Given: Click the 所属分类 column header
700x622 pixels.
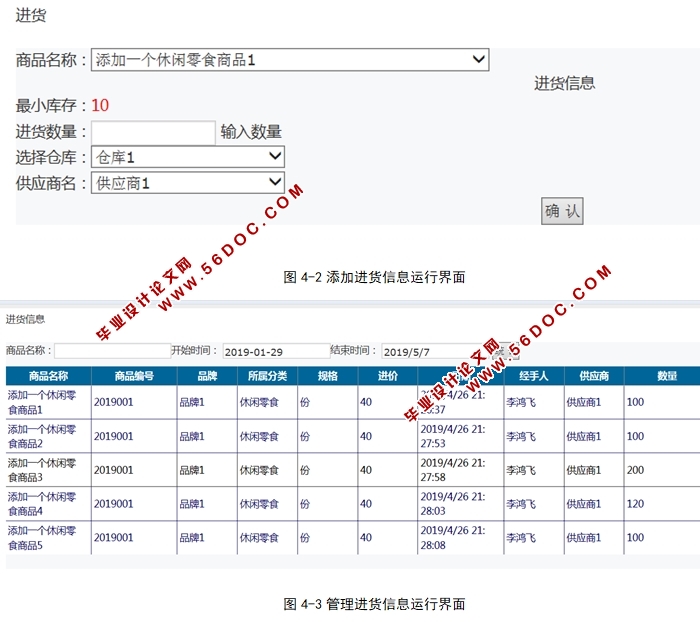Looking at the screenshot, I should (x=267, y=376).
